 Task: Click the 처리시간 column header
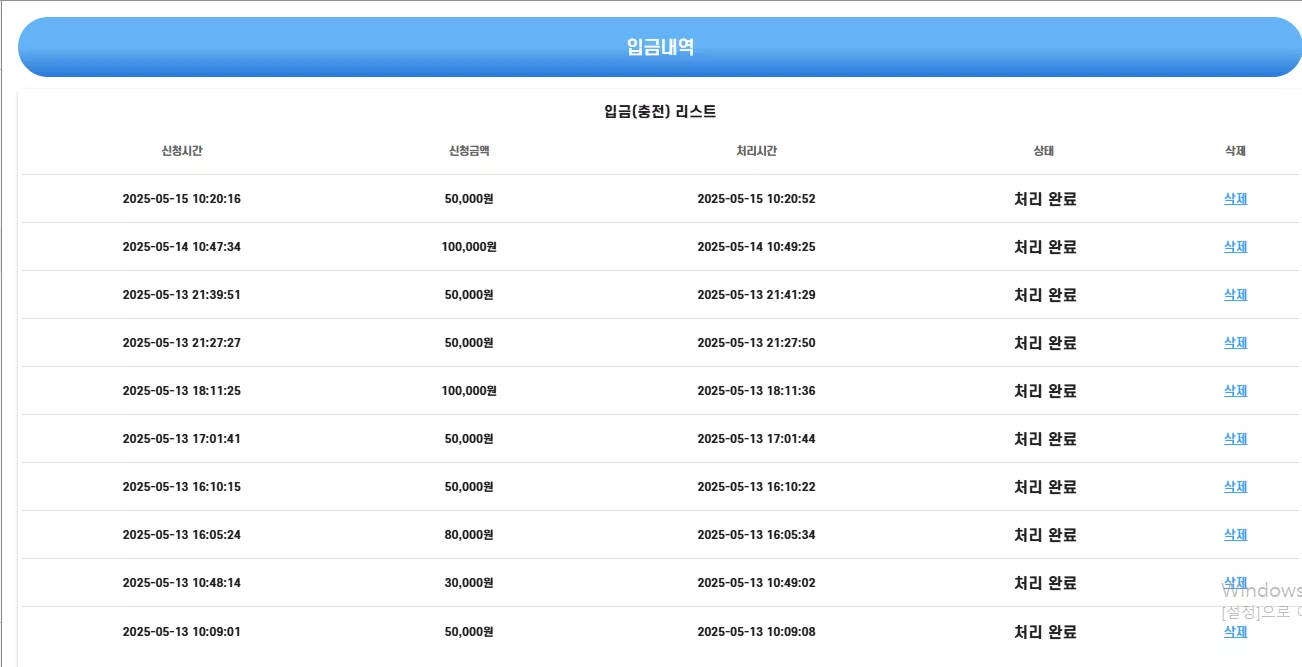[756, 151]
